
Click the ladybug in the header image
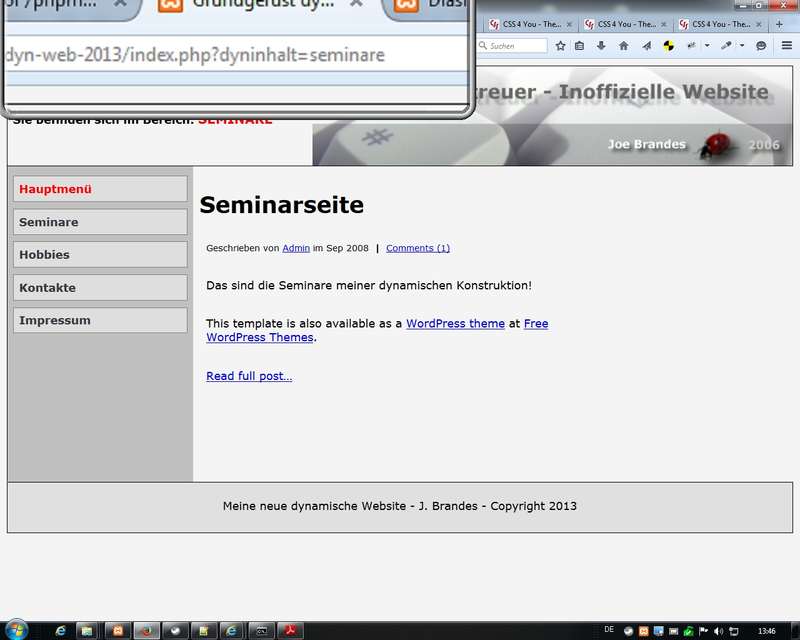pos(718,144)
